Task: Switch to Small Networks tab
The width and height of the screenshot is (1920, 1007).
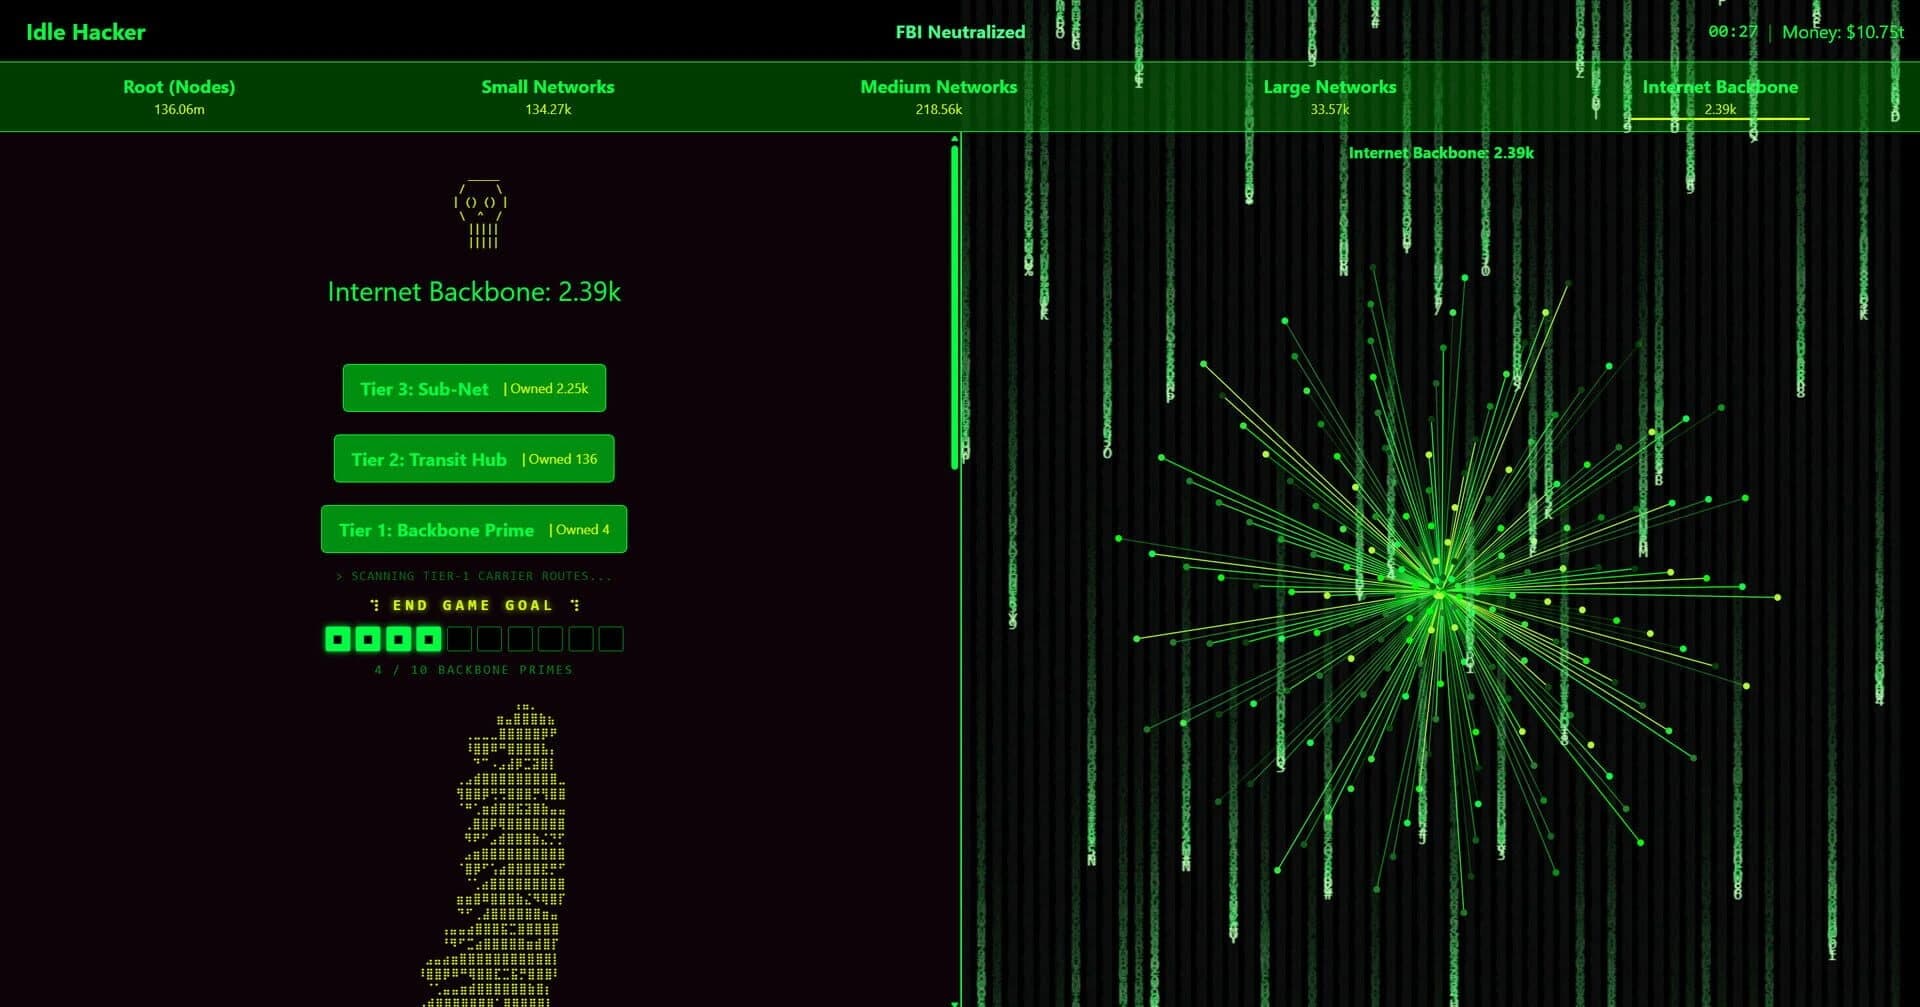Action: click(x=548, y=96)
